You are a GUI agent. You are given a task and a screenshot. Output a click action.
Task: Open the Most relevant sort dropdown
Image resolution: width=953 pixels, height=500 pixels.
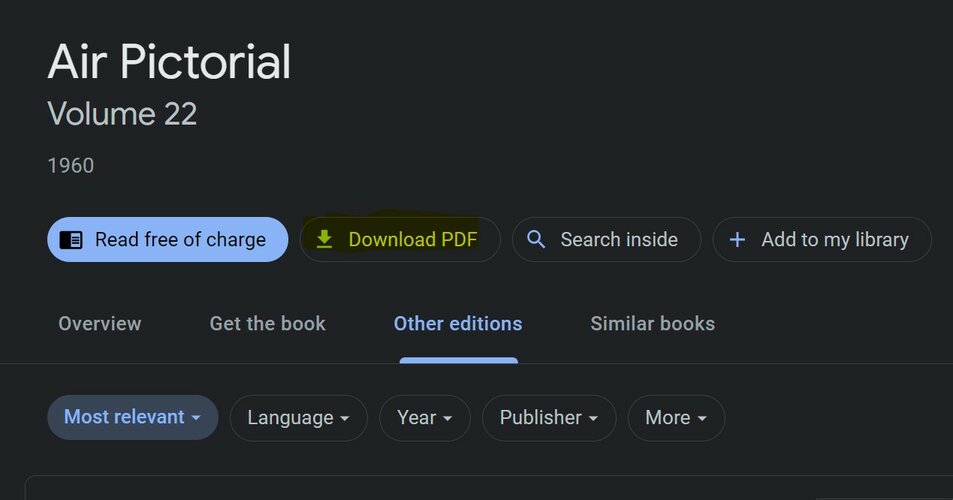tap(132, 417)
